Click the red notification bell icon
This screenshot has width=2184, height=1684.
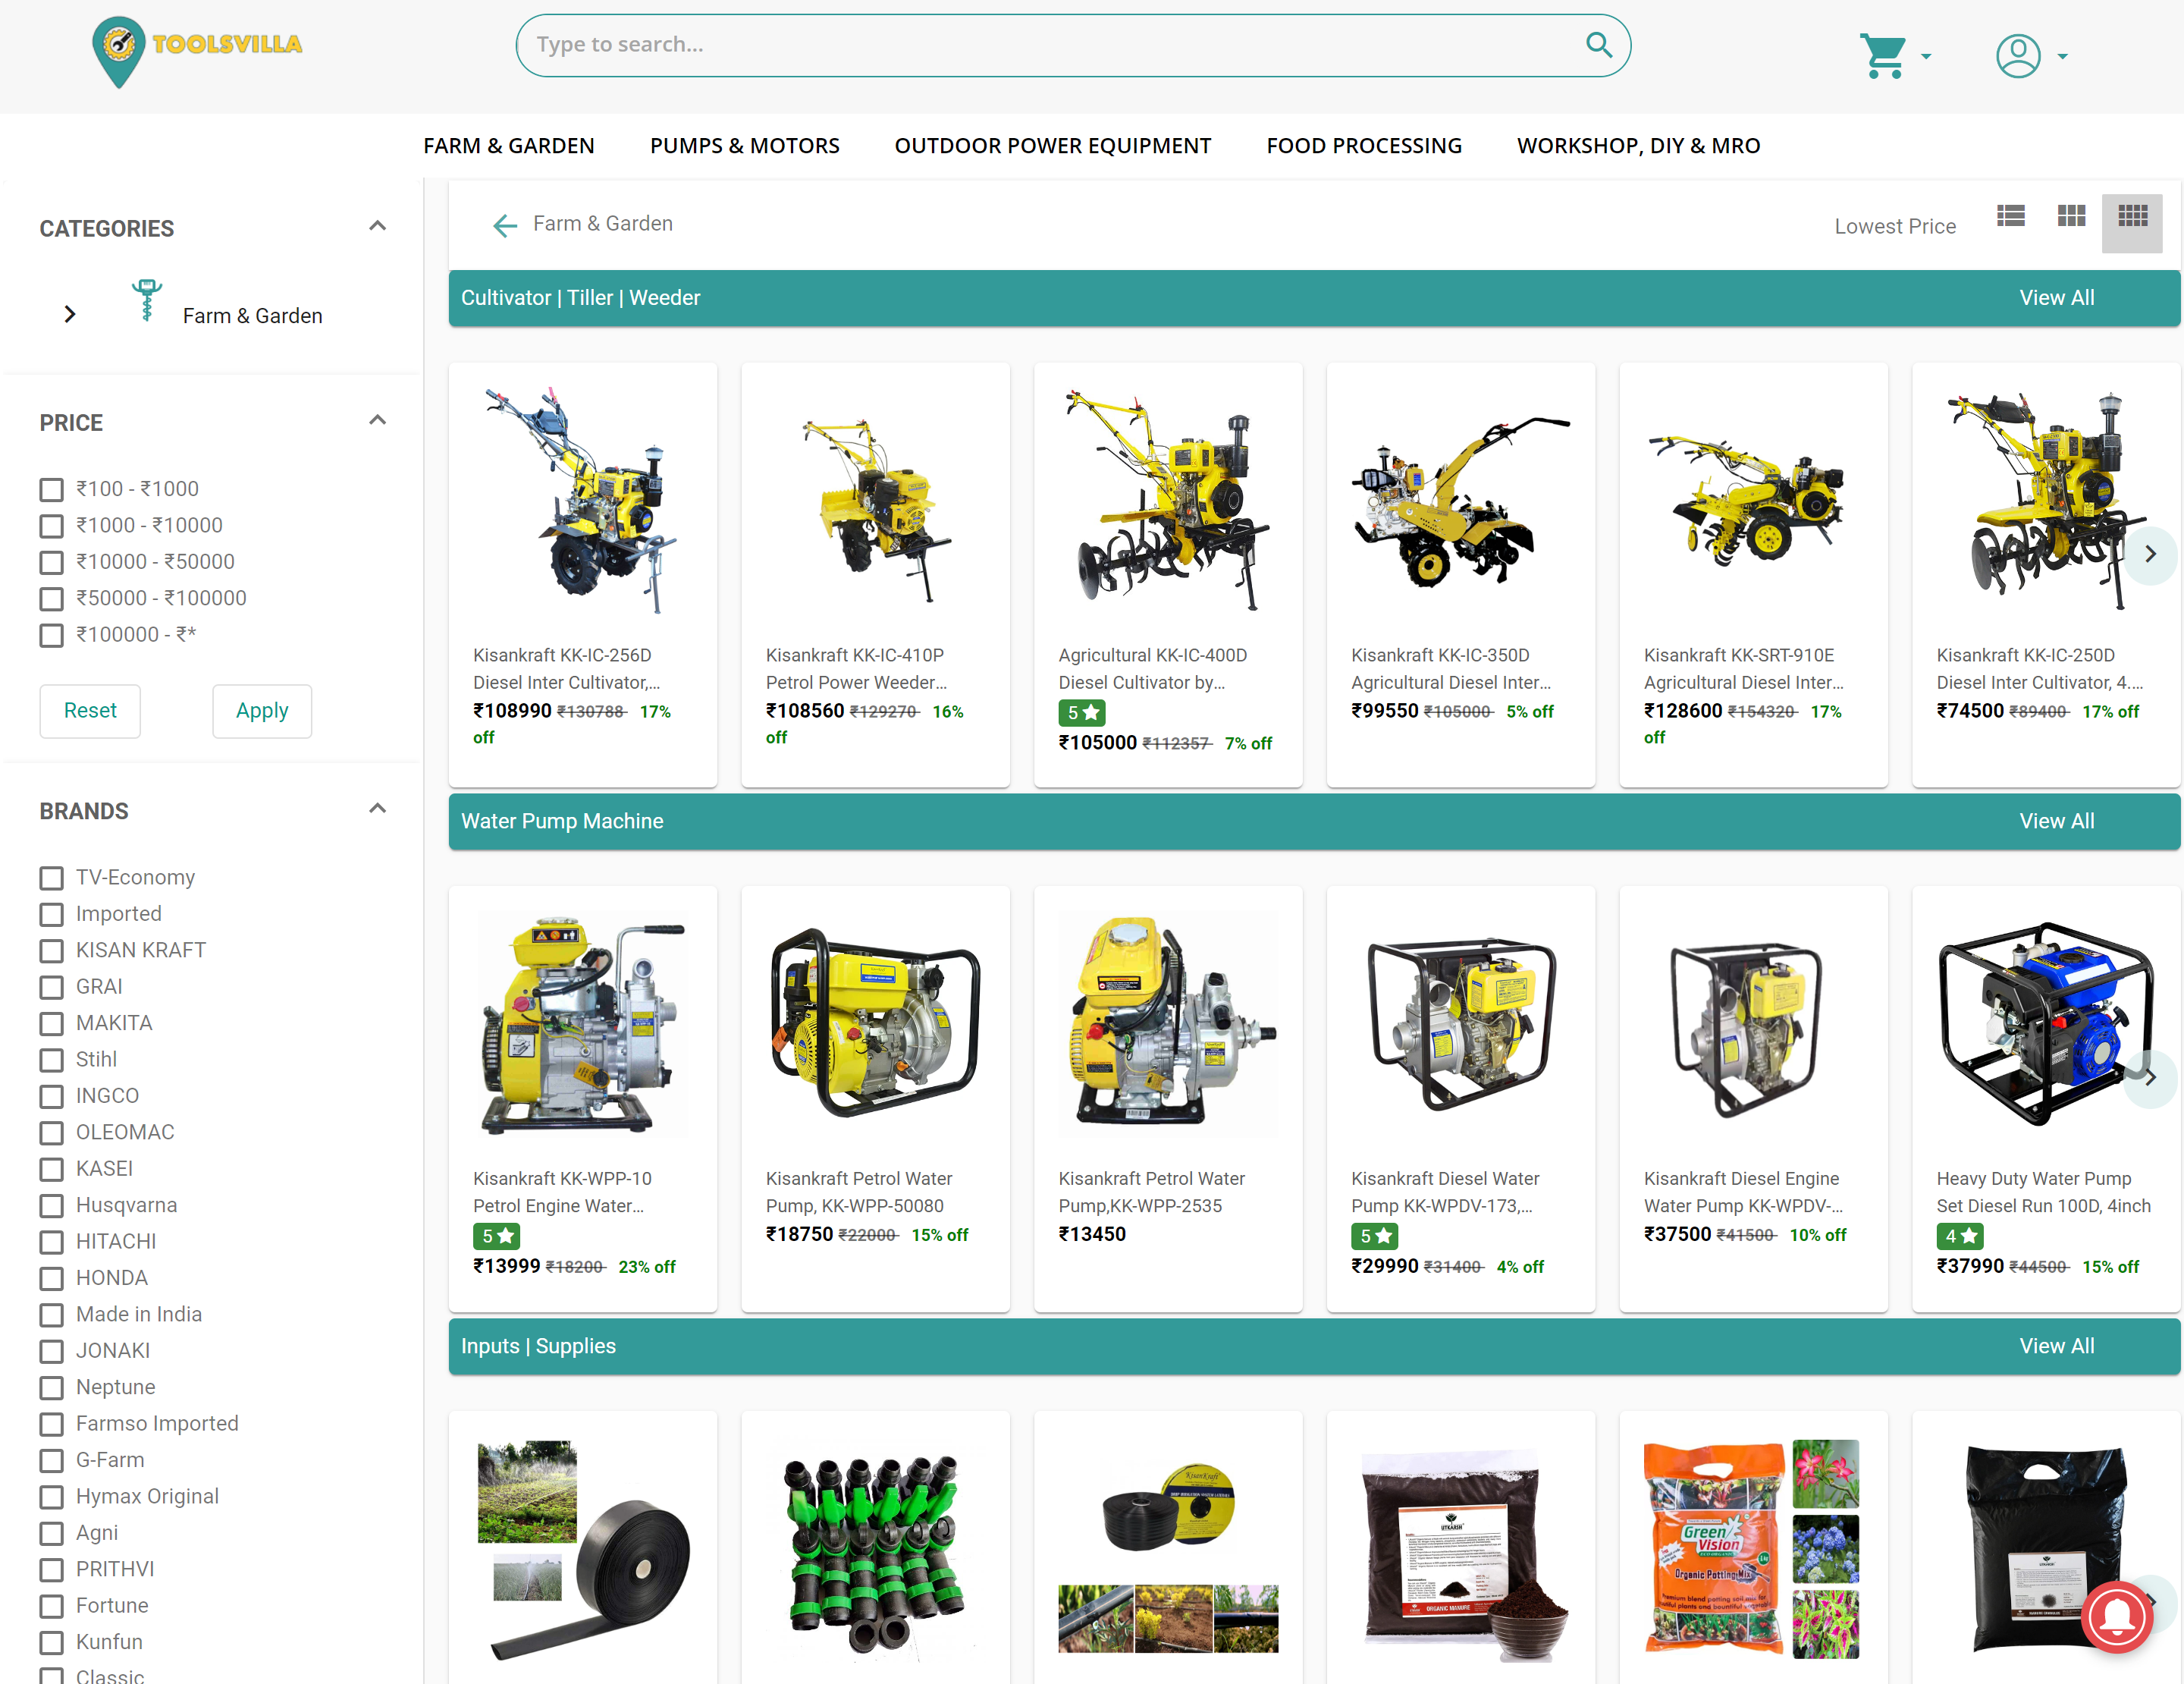pos(2117,1616)
